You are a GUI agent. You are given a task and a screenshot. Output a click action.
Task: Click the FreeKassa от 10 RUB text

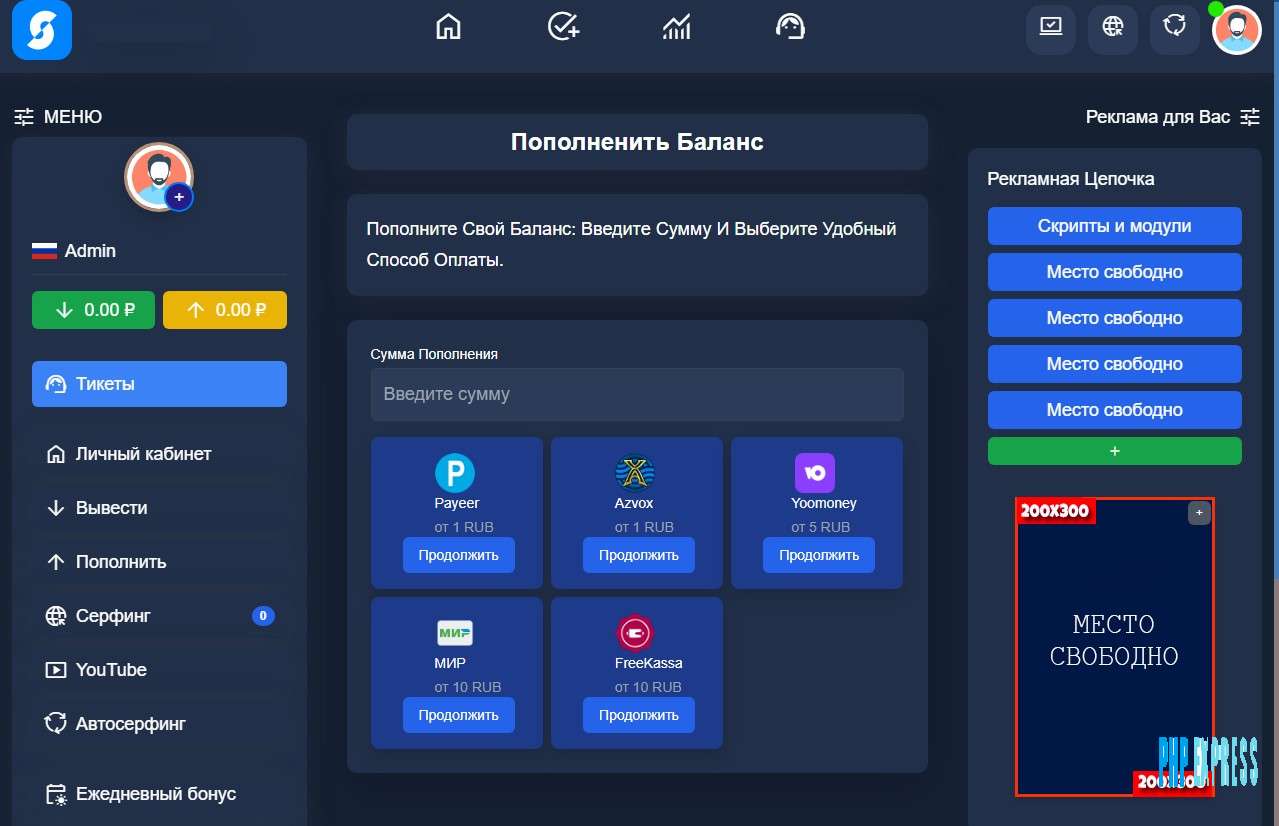[x=648, y=687]
